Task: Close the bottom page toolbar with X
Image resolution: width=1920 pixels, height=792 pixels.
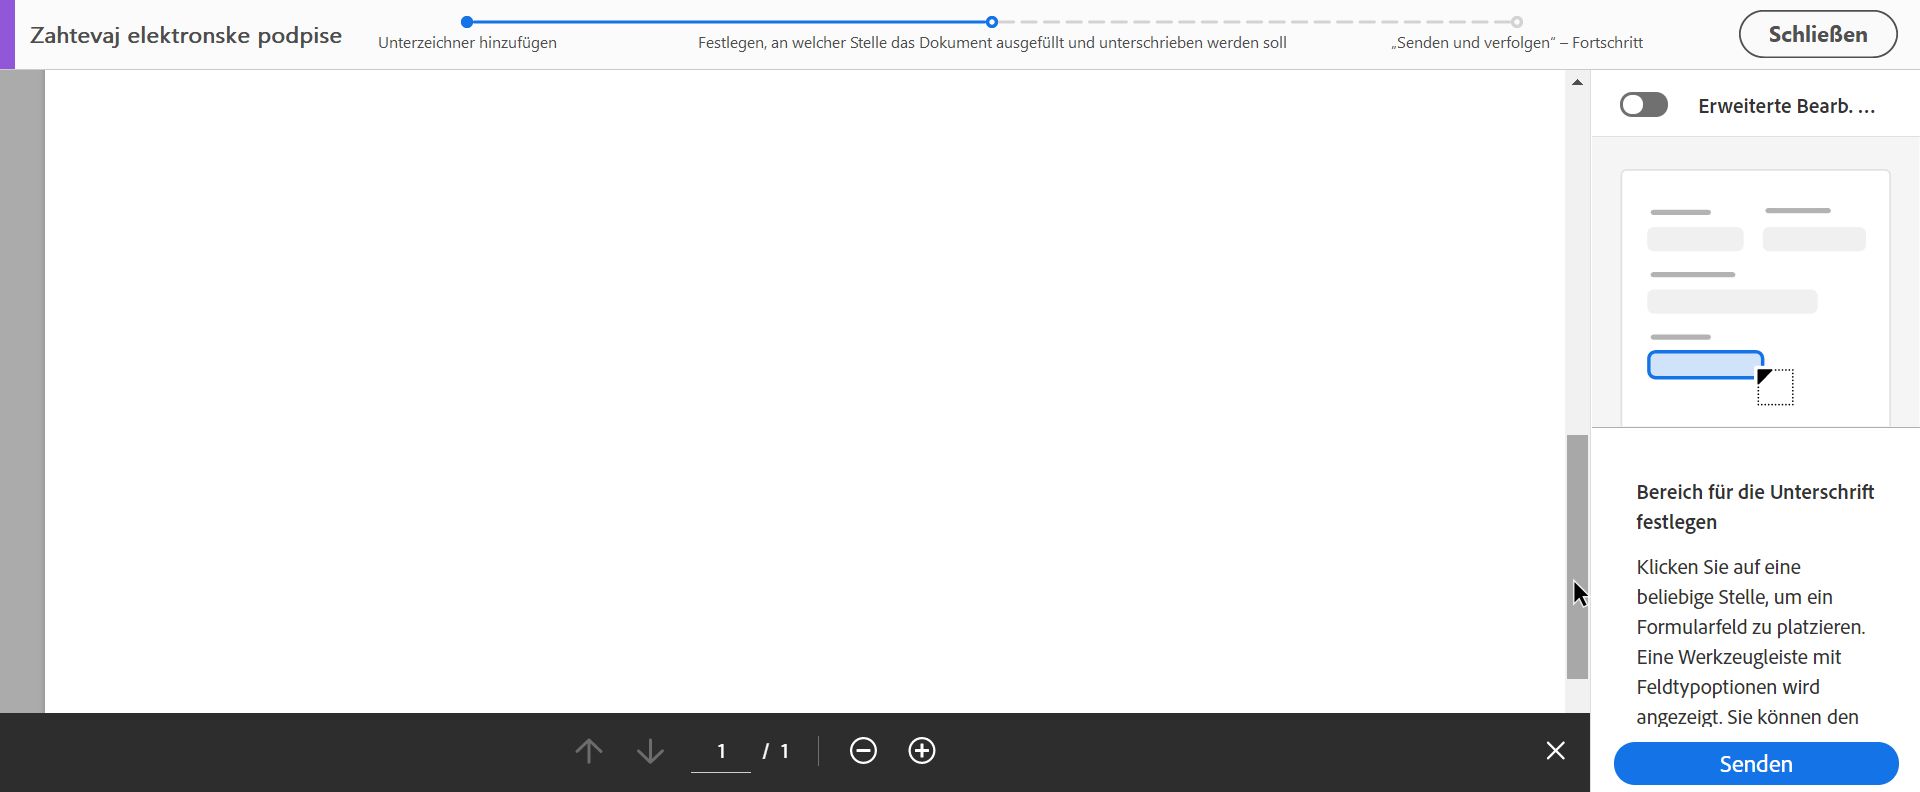Action: [x=1555, y=750]
